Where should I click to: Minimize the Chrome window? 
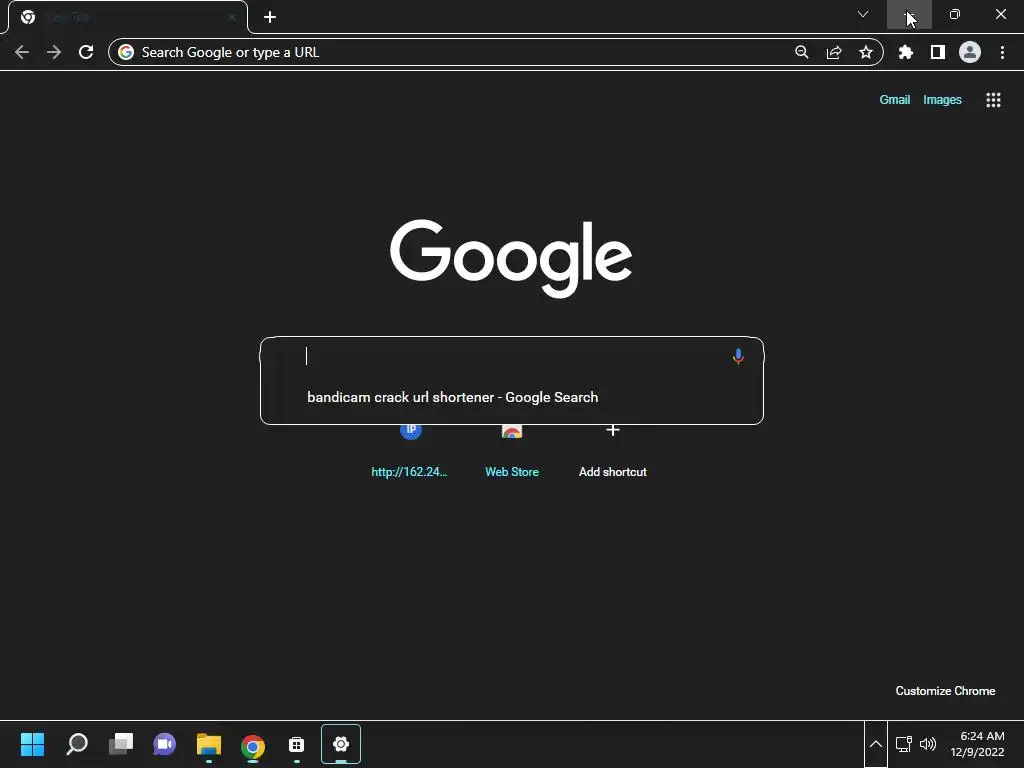pyautogui.click(x=909, y=14)
